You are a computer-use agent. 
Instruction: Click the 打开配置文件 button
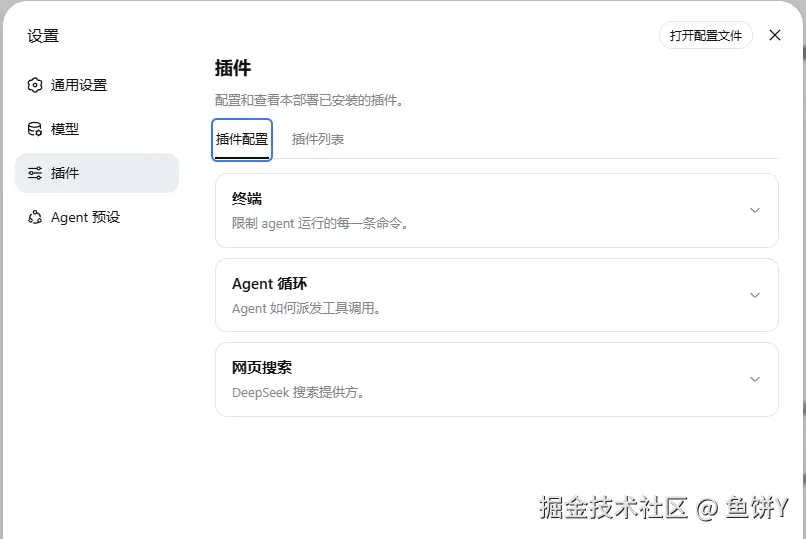[x=706, y=35]
